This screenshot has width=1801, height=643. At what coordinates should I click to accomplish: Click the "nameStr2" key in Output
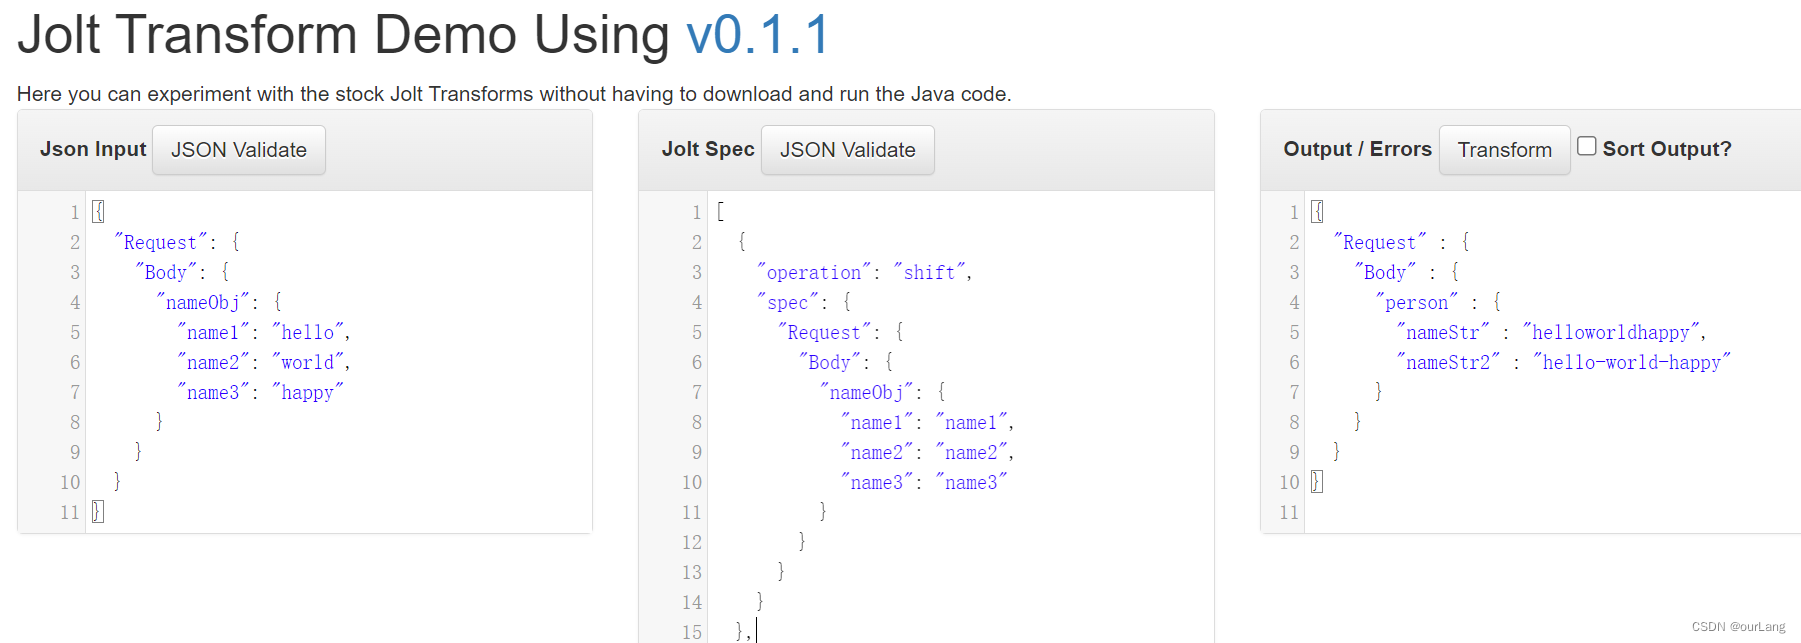1448,362
